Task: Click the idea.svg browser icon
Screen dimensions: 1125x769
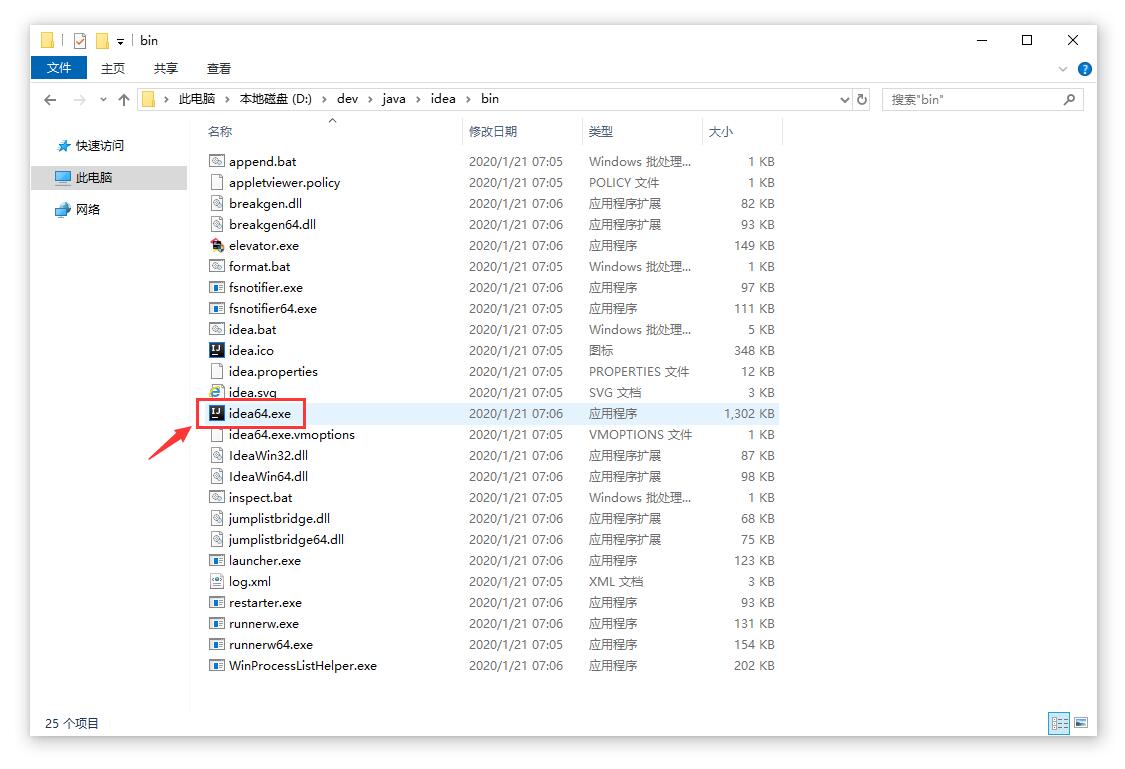Action: click(217, 392)
